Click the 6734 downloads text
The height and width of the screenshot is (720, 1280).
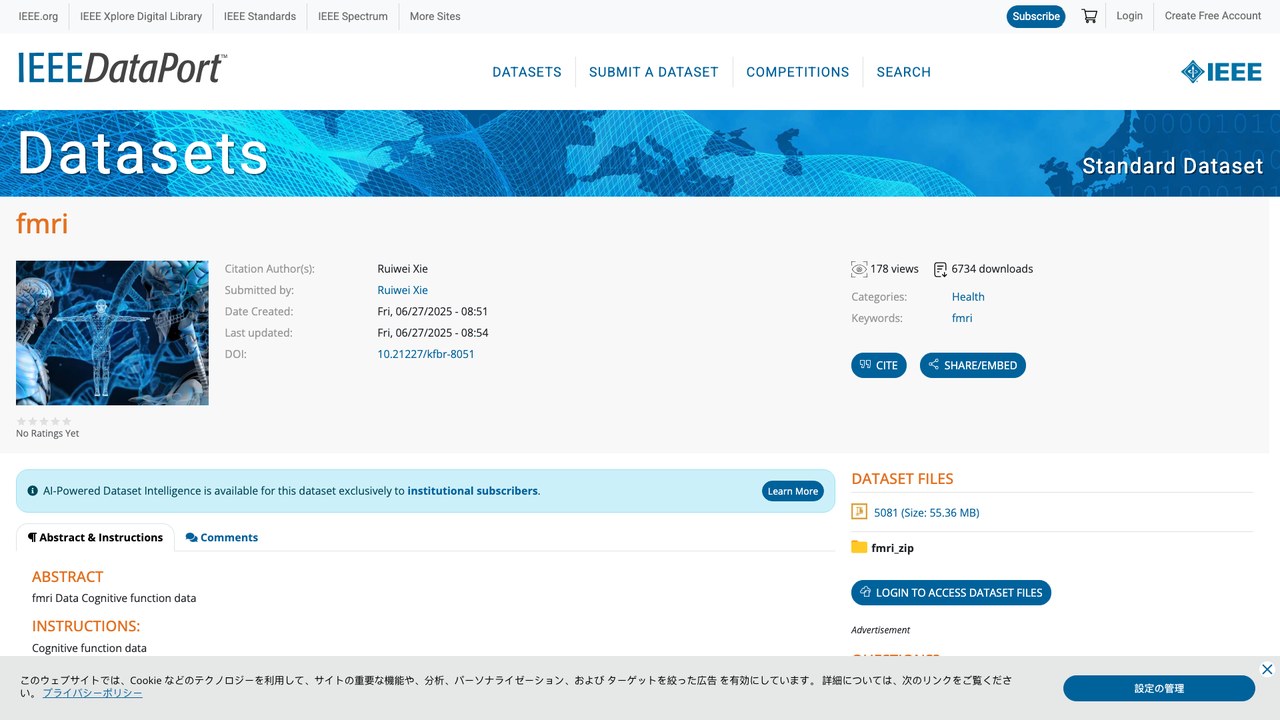point(992,269)
